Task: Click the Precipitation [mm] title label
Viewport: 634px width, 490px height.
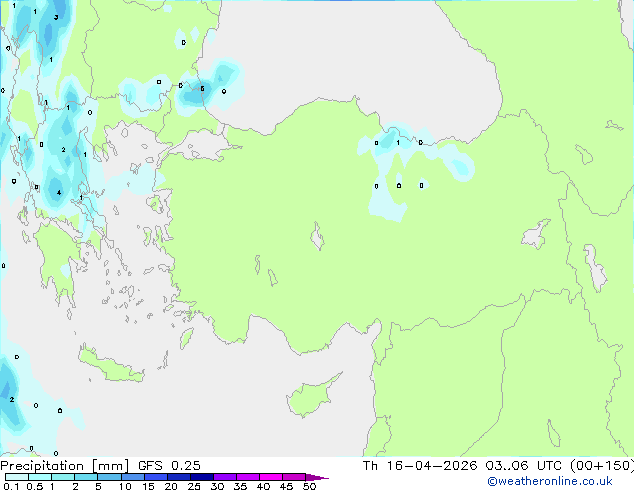Action: point(65,466)
